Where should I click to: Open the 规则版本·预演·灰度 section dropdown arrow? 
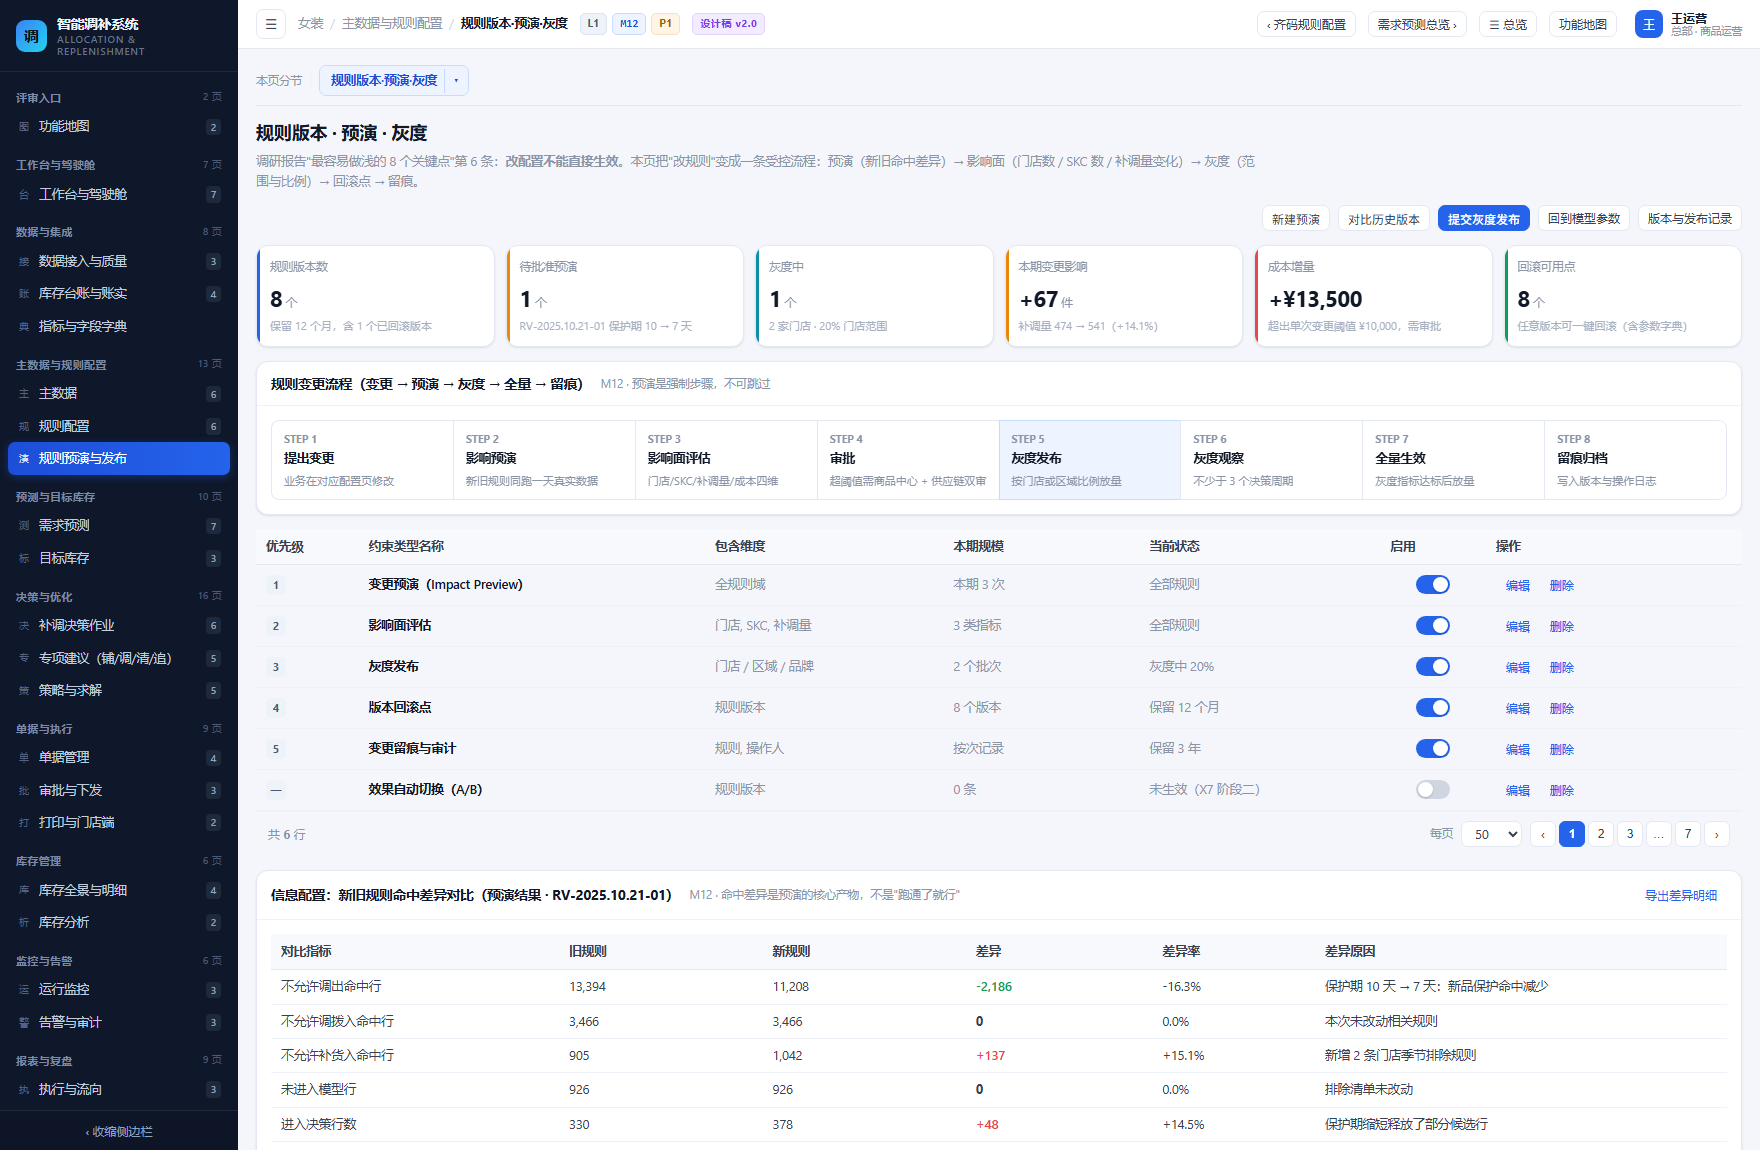[x=456, y=81]
